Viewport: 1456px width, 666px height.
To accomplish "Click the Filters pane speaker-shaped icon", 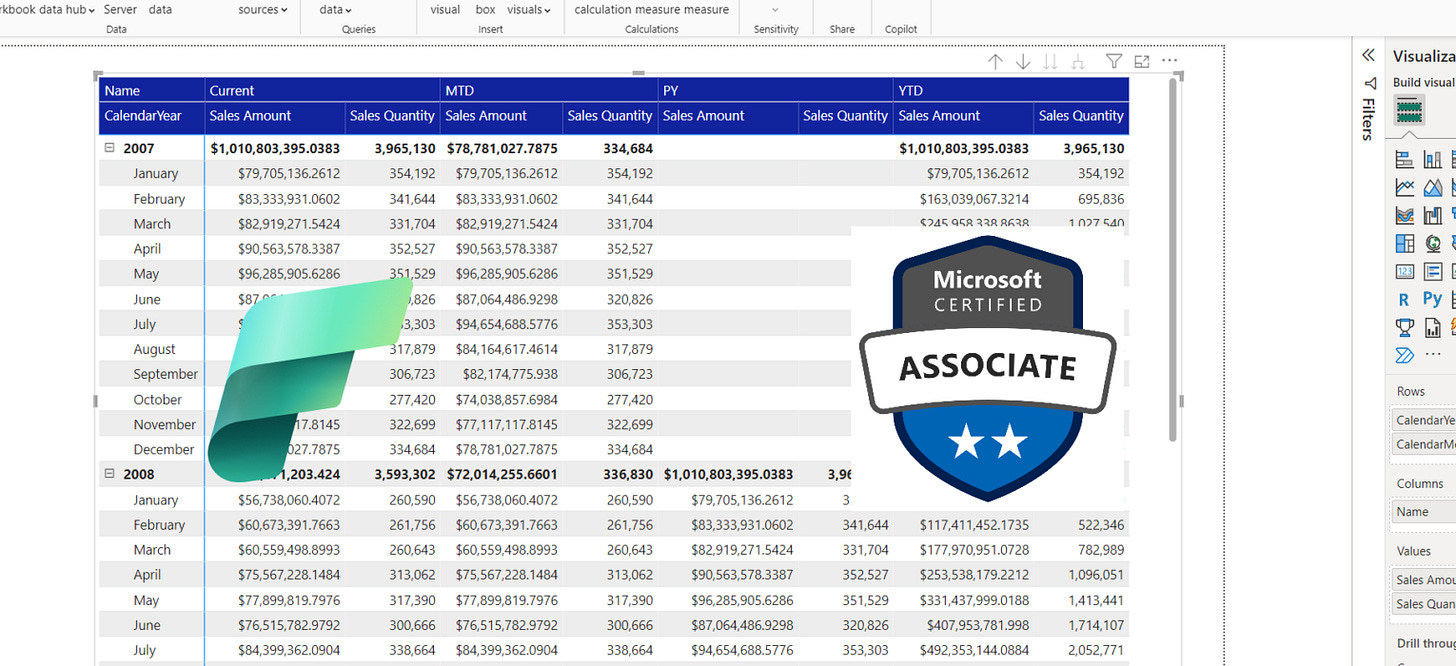I will [1370, 83].
